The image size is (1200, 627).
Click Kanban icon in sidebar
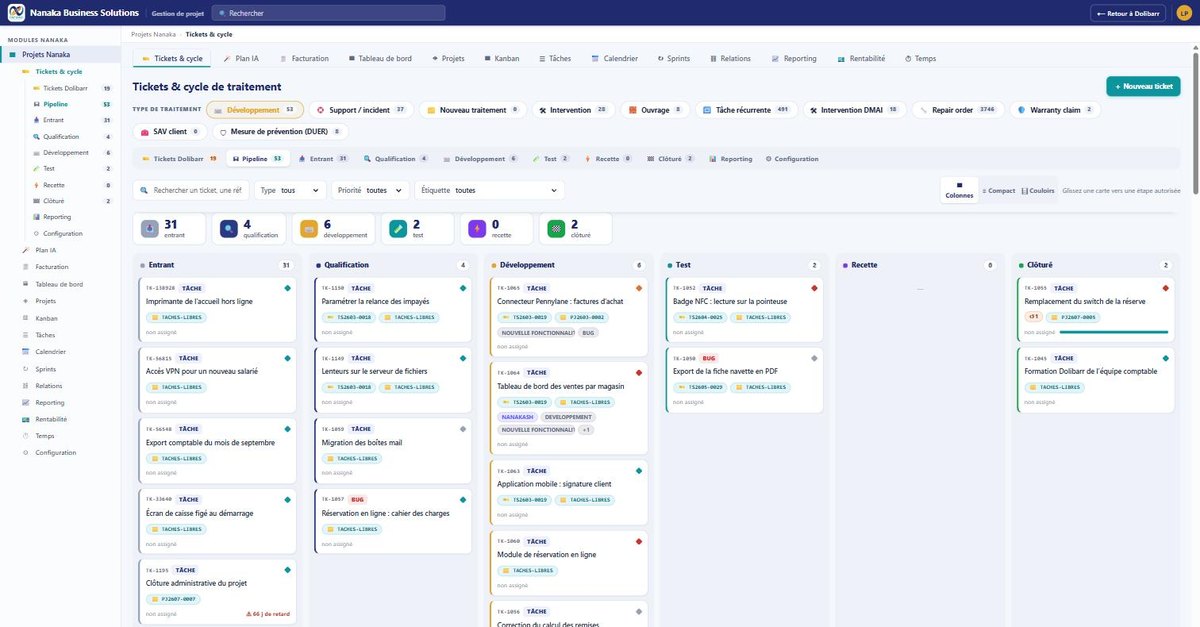25,318
